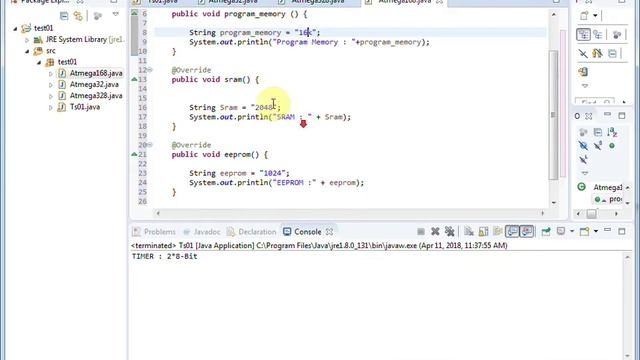Click the Outline collapse all icon
The image size is (640, 360).
click(x=598, y=132)
